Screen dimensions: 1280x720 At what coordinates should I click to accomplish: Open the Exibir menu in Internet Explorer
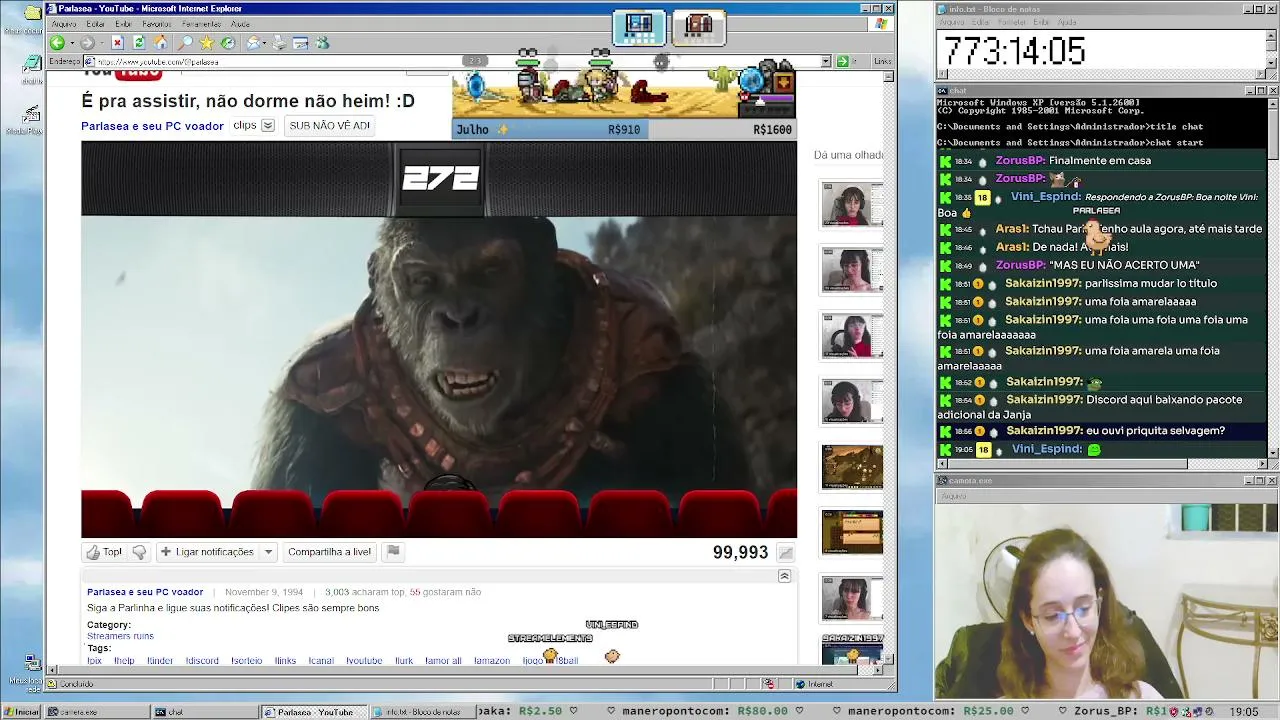tap(123, 24)
